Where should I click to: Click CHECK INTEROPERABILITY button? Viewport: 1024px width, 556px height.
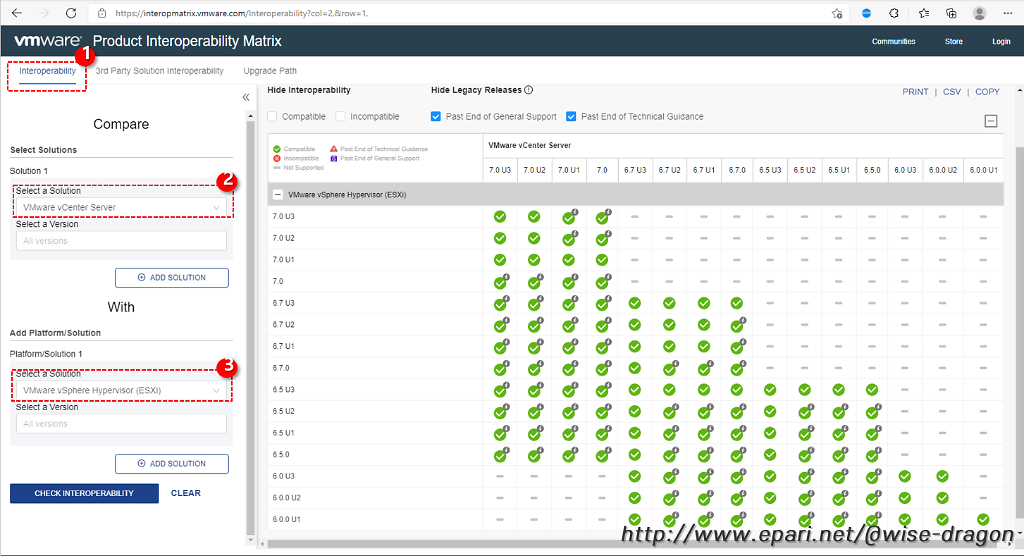point(84,493)
